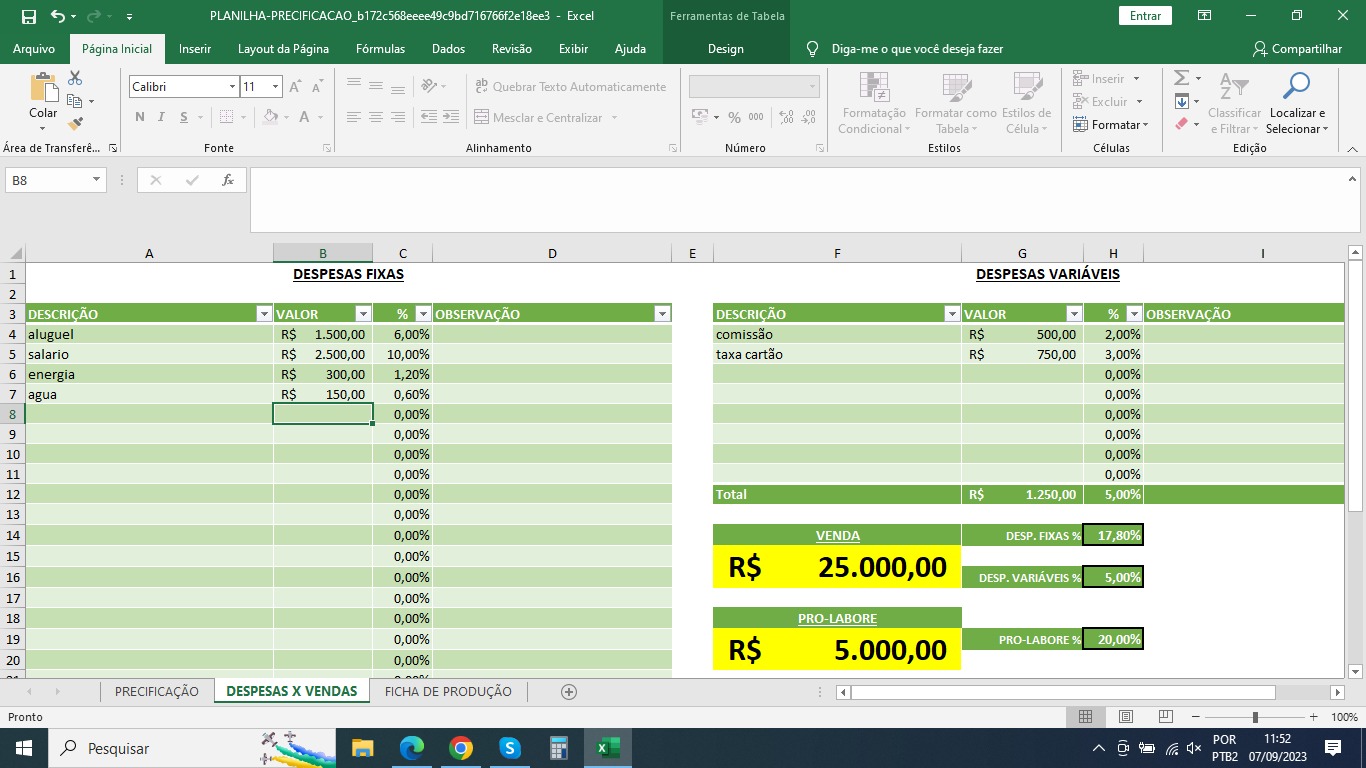
Task: Switch to Page Break Preview in status bar
Action: 1165,717
